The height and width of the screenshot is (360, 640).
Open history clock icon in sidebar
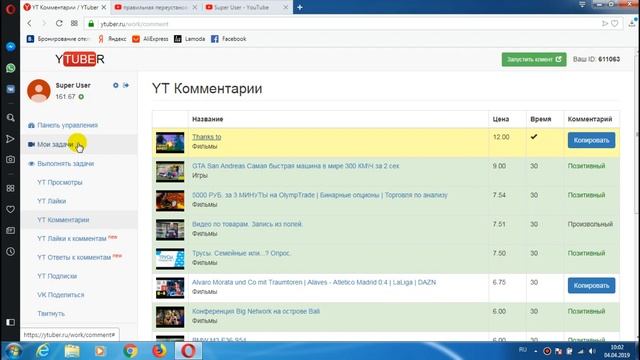tap(11, 251)
